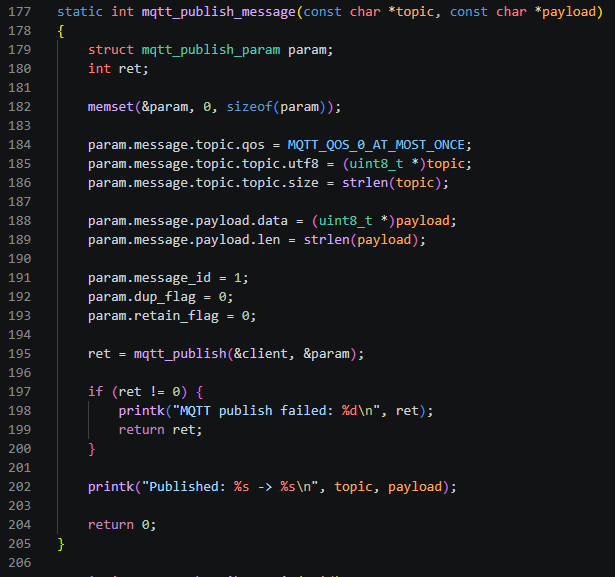Click 'param.dup_flag' on line 192

tap(142, 297)
